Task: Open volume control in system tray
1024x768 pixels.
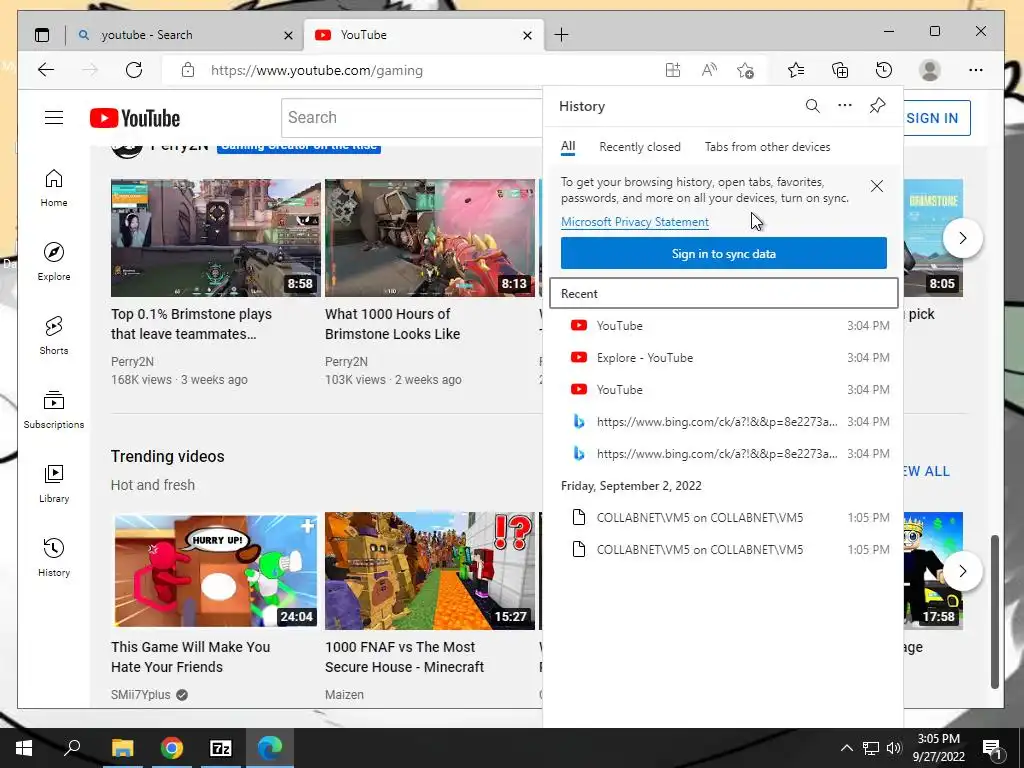Action: click(894, 748)
